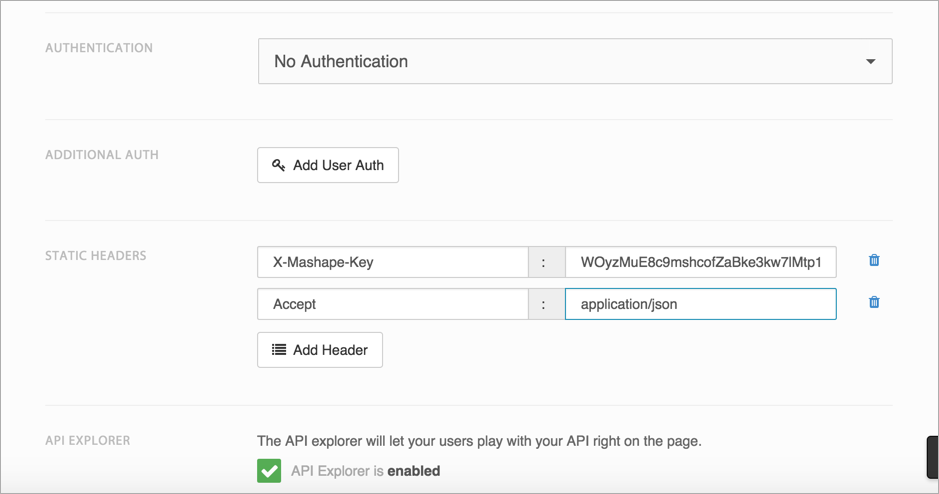Screen dimensions: 939x494
Task: Click the Add User Auth button
Action: (x=328, y=165)
